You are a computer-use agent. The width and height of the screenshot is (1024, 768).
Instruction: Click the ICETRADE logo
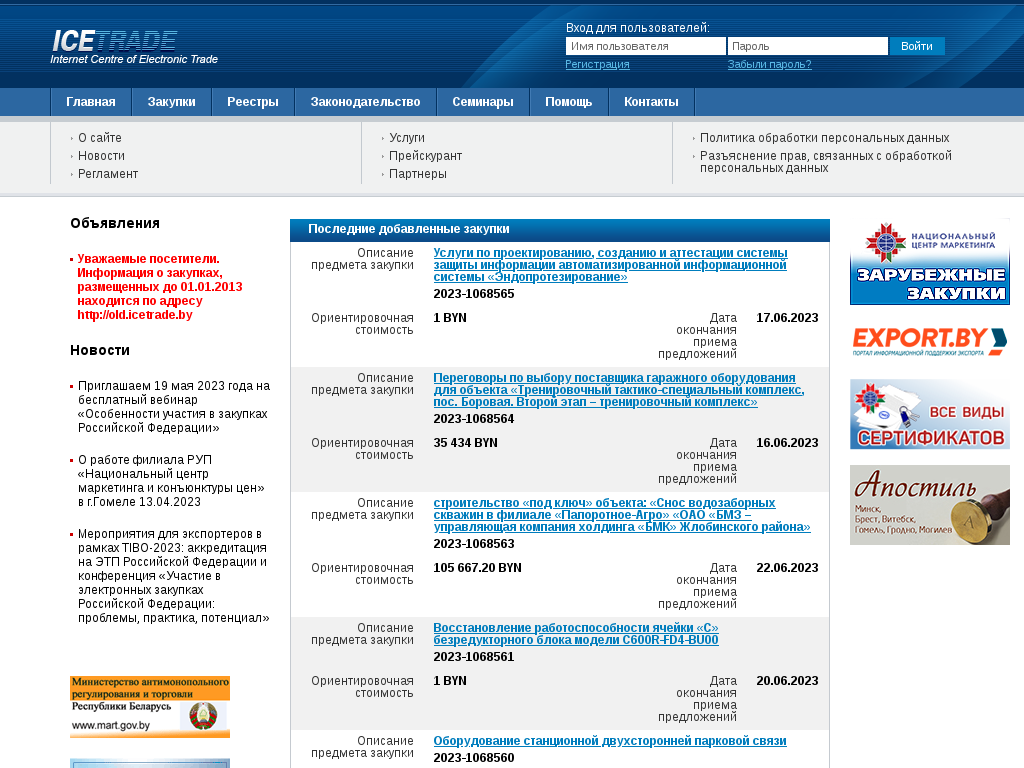click(134, 47)
